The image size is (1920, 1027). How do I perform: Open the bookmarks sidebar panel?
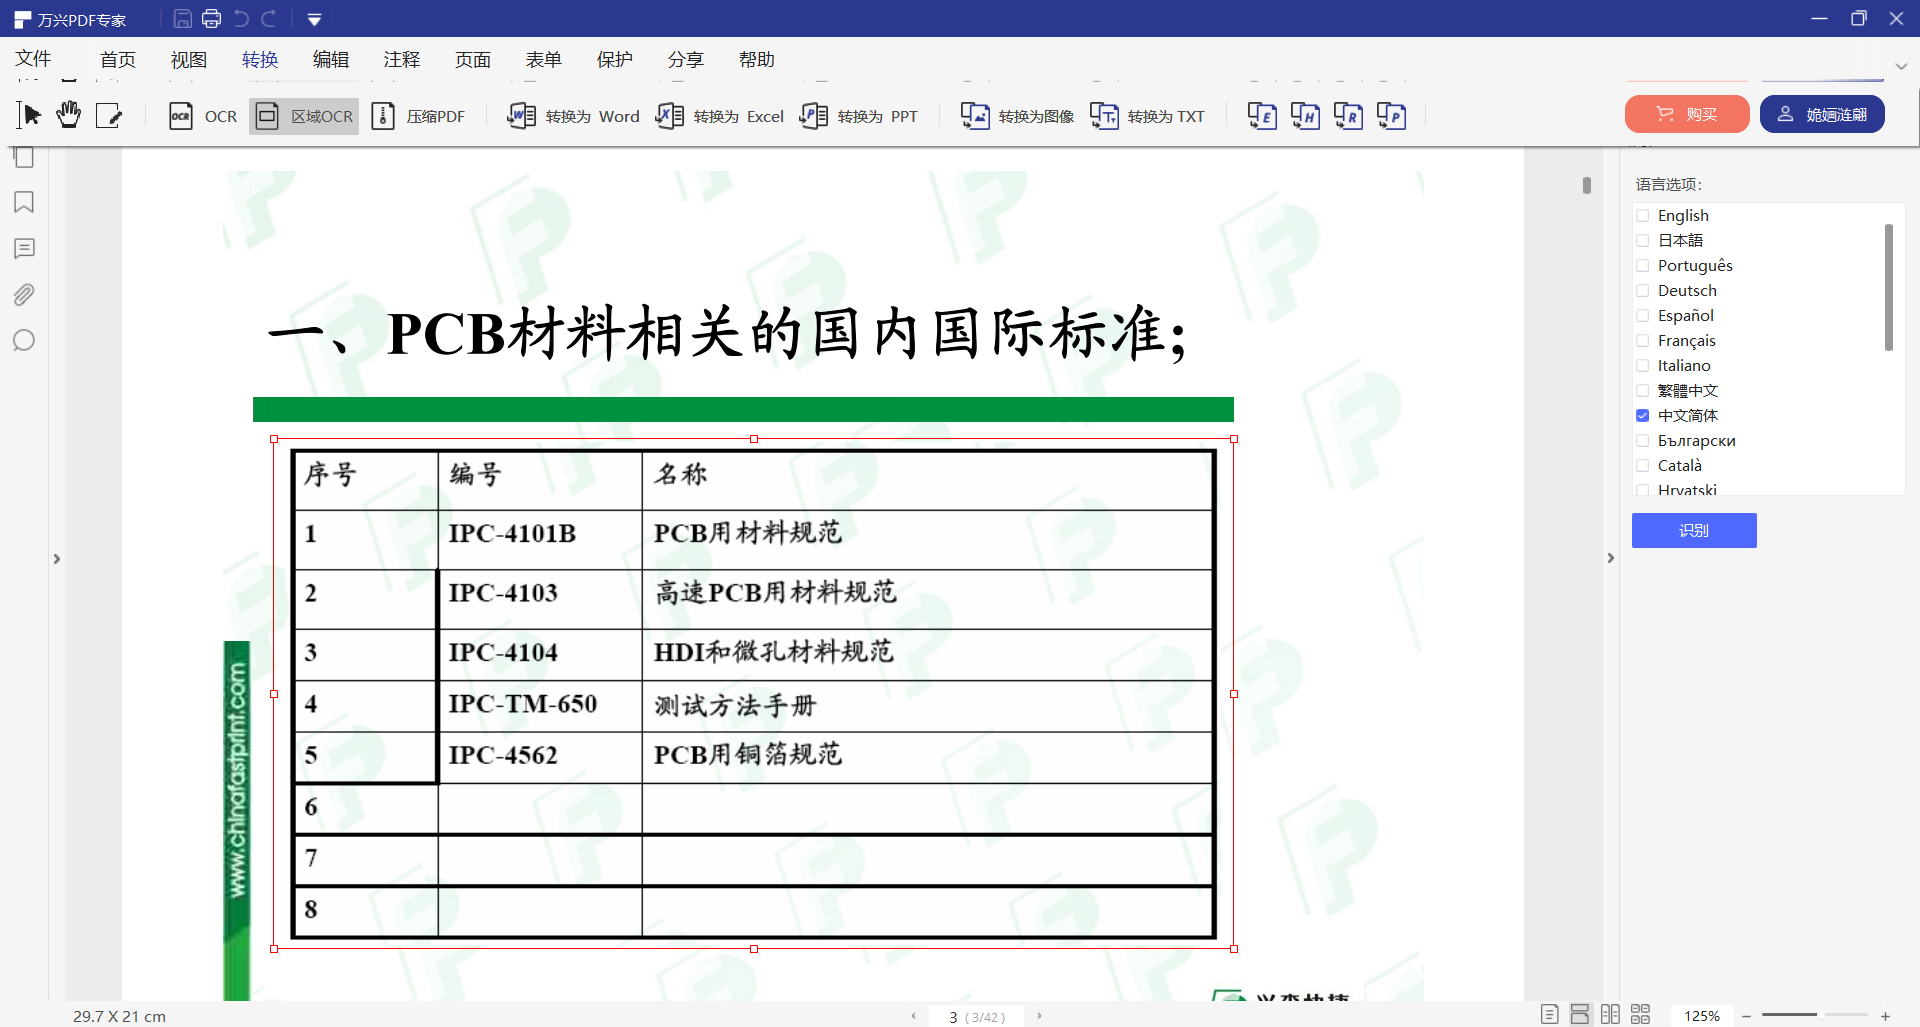click(x=24, y=202)
